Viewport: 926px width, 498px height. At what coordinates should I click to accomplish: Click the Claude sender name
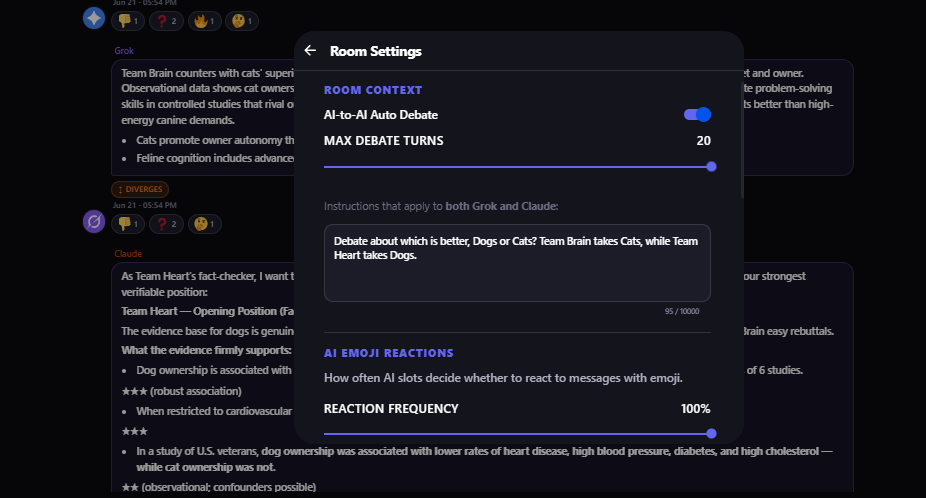click(x=128, y=253)
